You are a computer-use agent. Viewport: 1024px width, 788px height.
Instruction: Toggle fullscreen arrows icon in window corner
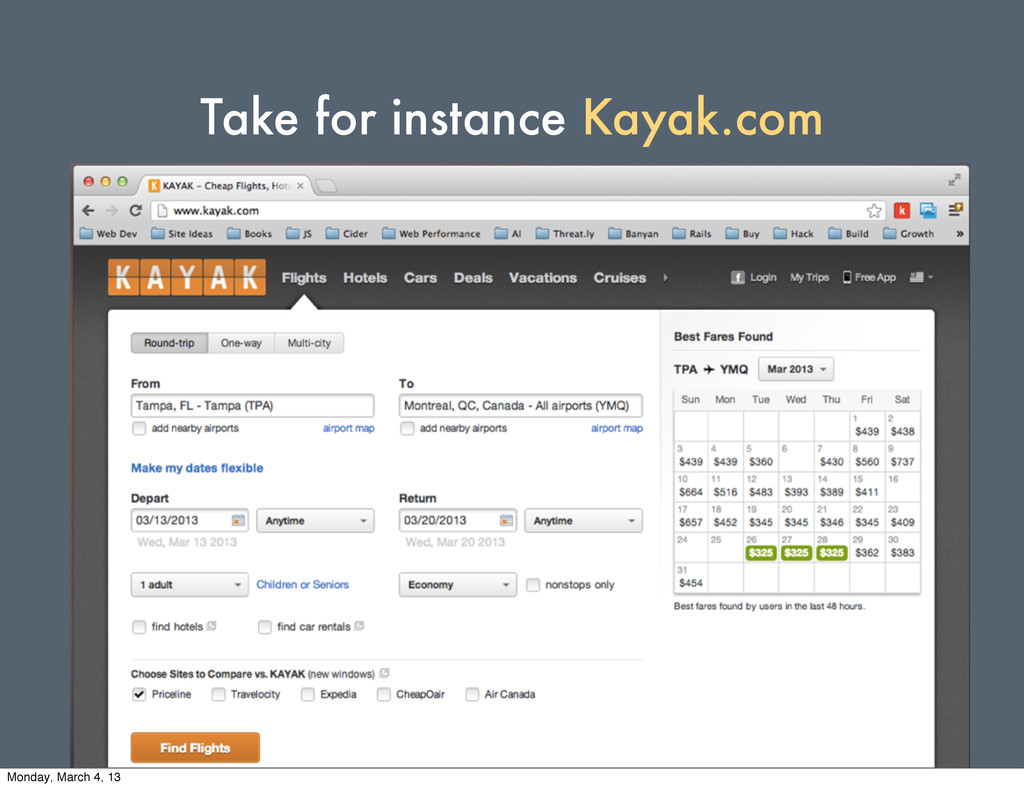[x=954, y=180]
